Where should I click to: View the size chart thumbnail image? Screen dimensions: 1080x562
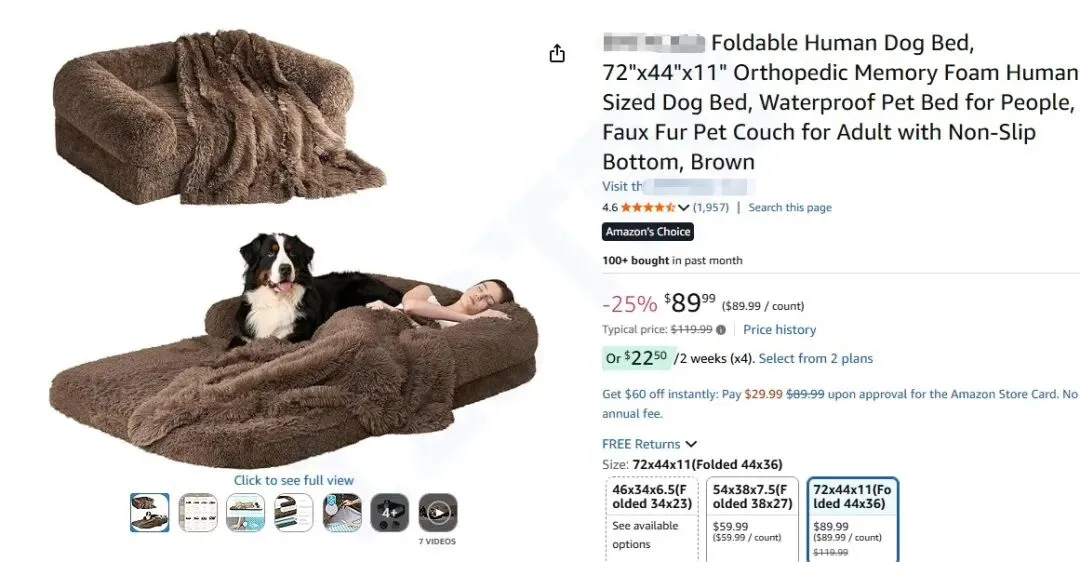(198, 512)
